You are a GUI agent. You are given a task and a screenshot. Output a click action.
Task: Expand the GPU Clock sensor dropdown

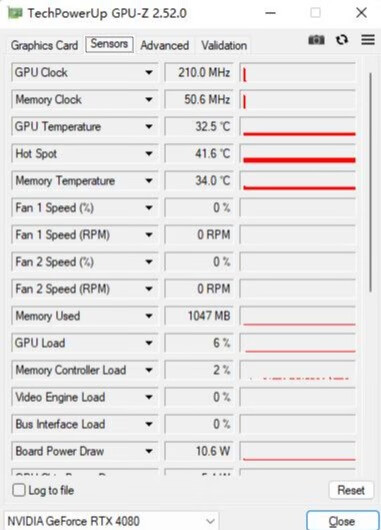(x=149, y=72)
